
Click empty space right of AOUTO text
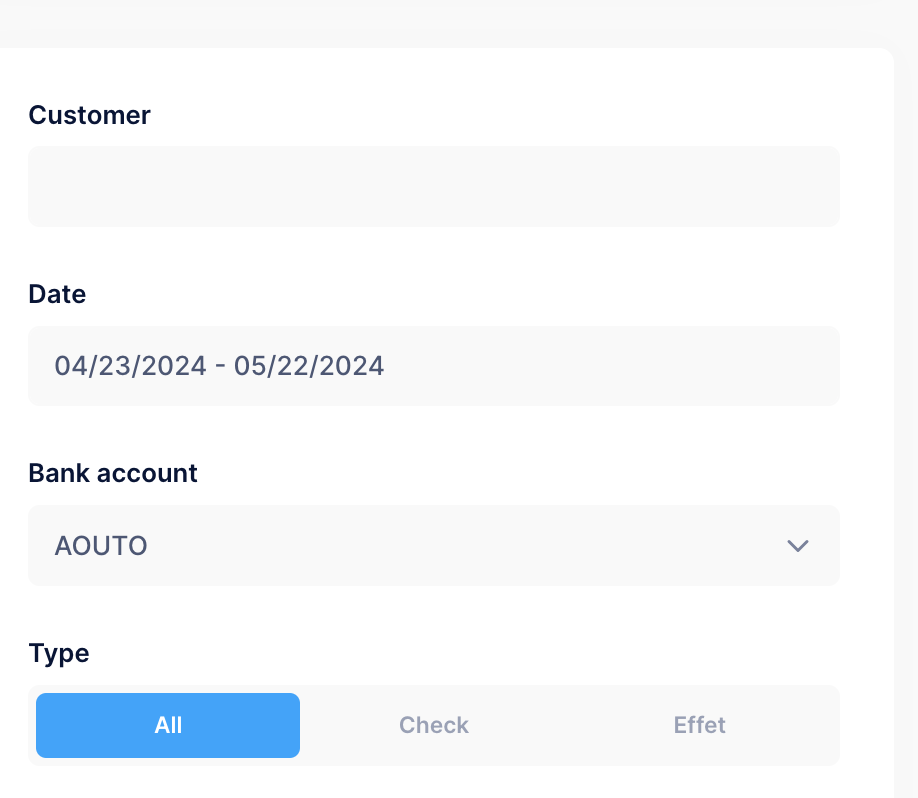(450, 546)
